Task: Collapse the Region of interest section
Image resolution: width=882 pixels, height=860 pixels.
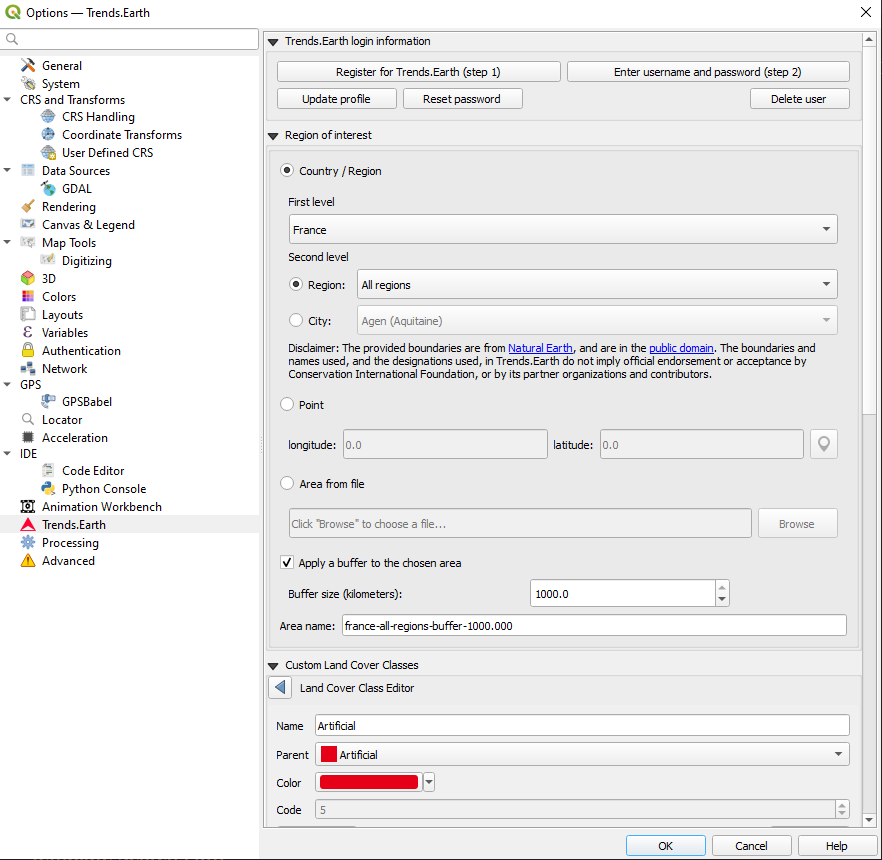Action: pyautogui.click(x=272, y=135)
